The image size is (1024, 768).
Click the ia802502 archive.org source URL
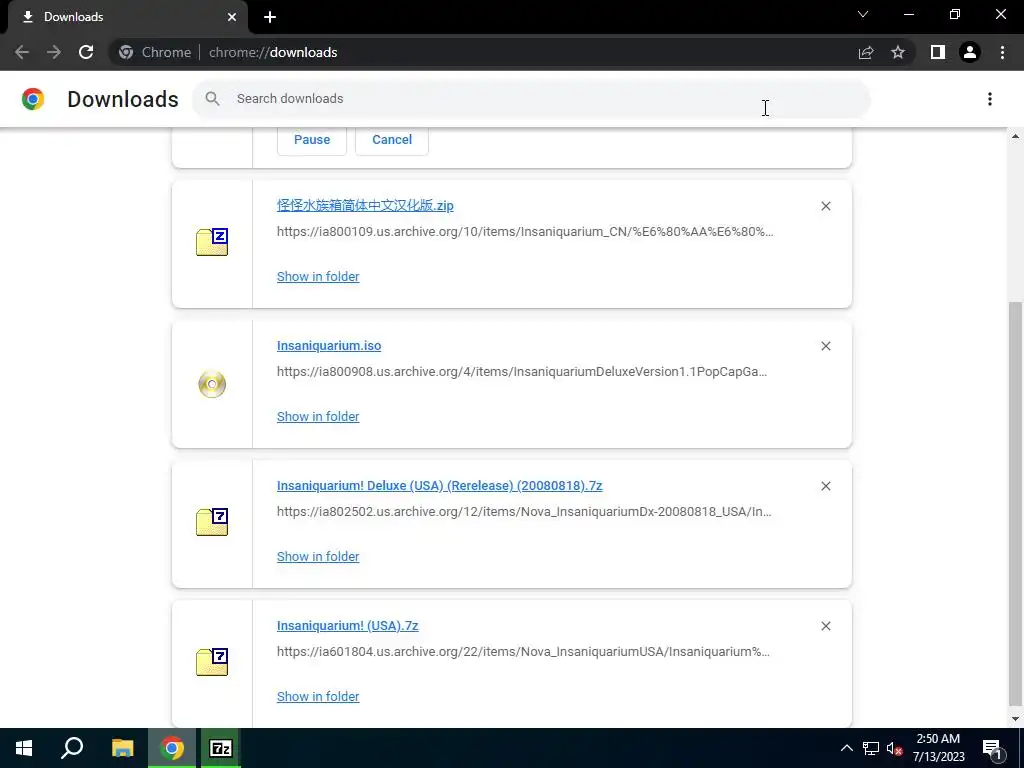(524, 511)
